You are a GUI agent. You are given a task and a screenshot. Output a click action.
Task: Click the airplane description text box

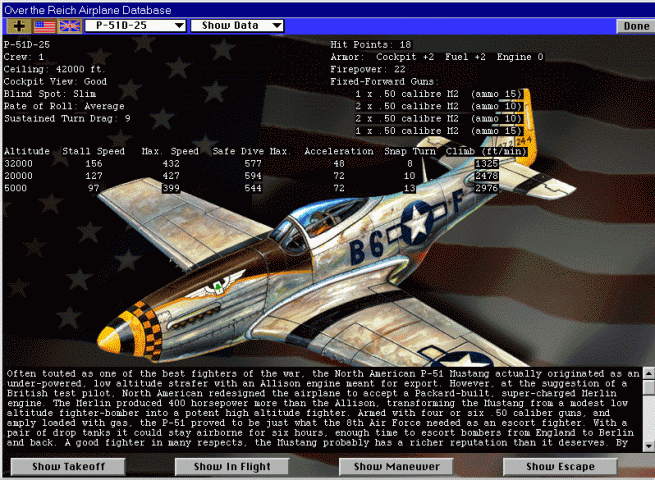pos(322,409)
